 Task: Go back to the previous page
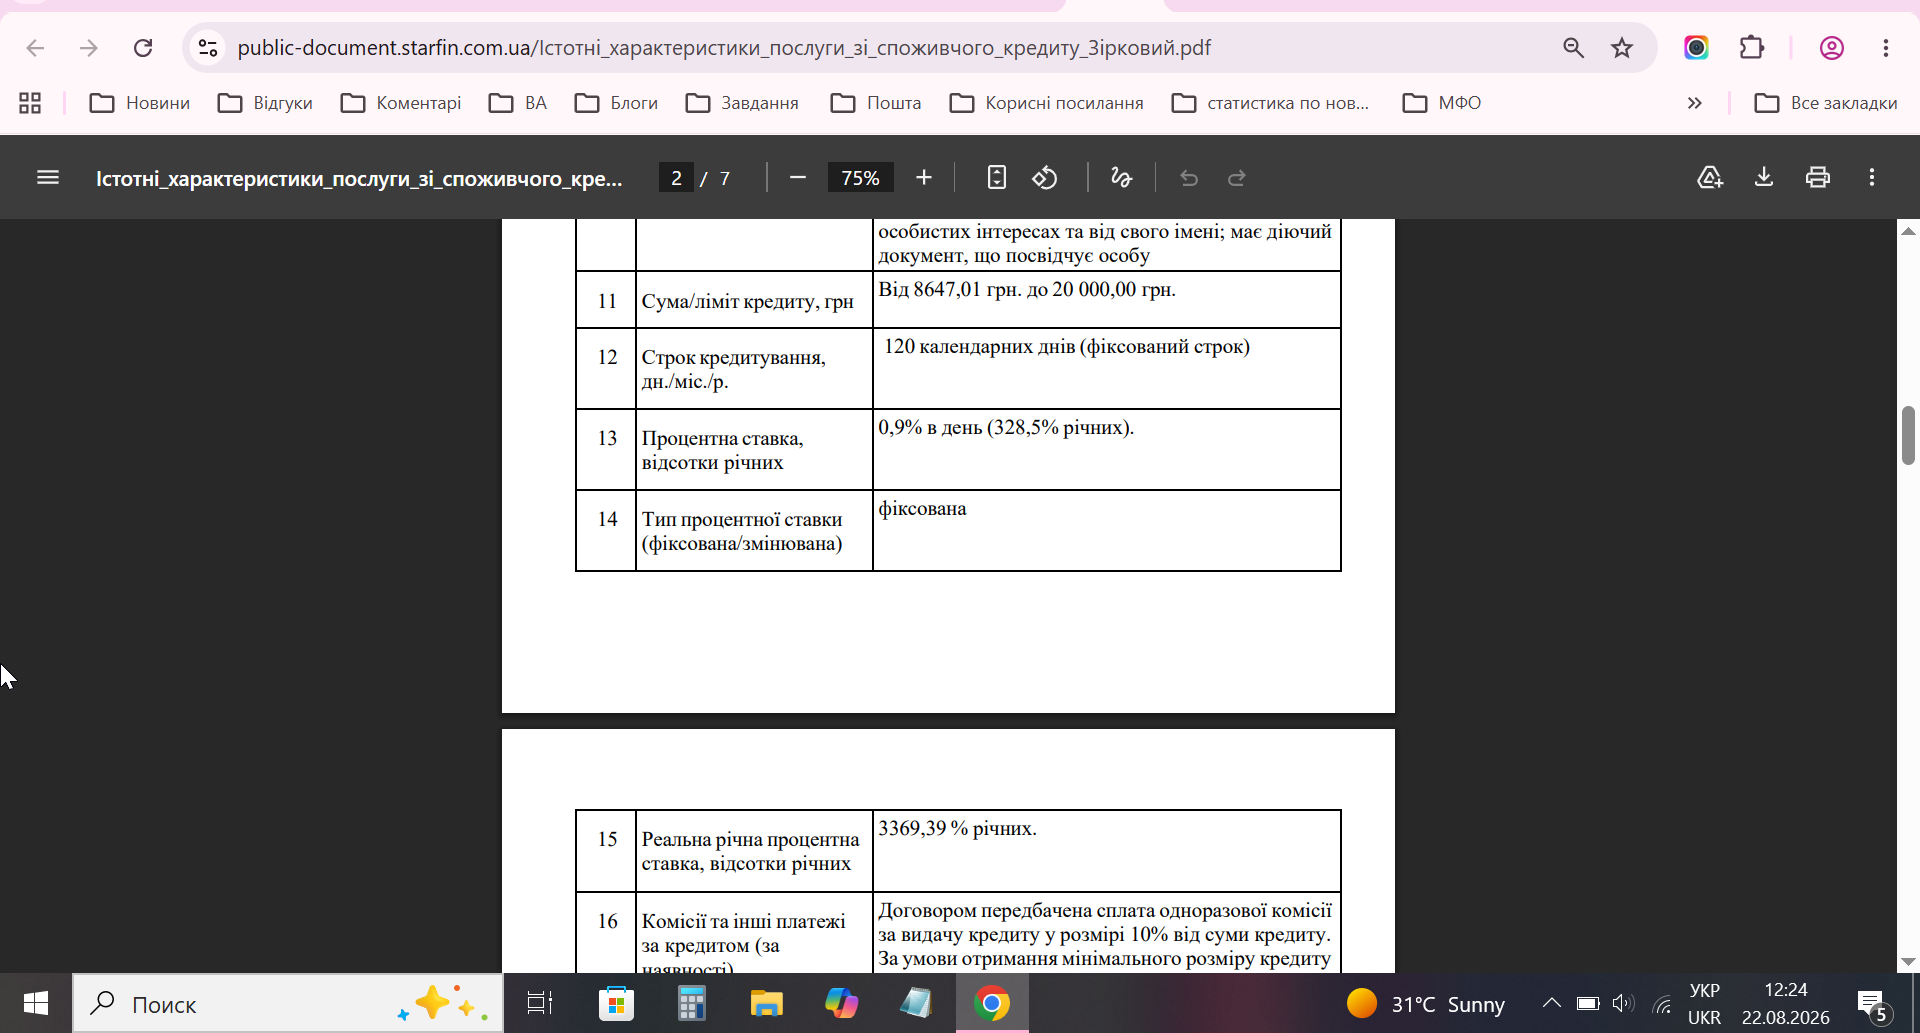coord(35,48)
